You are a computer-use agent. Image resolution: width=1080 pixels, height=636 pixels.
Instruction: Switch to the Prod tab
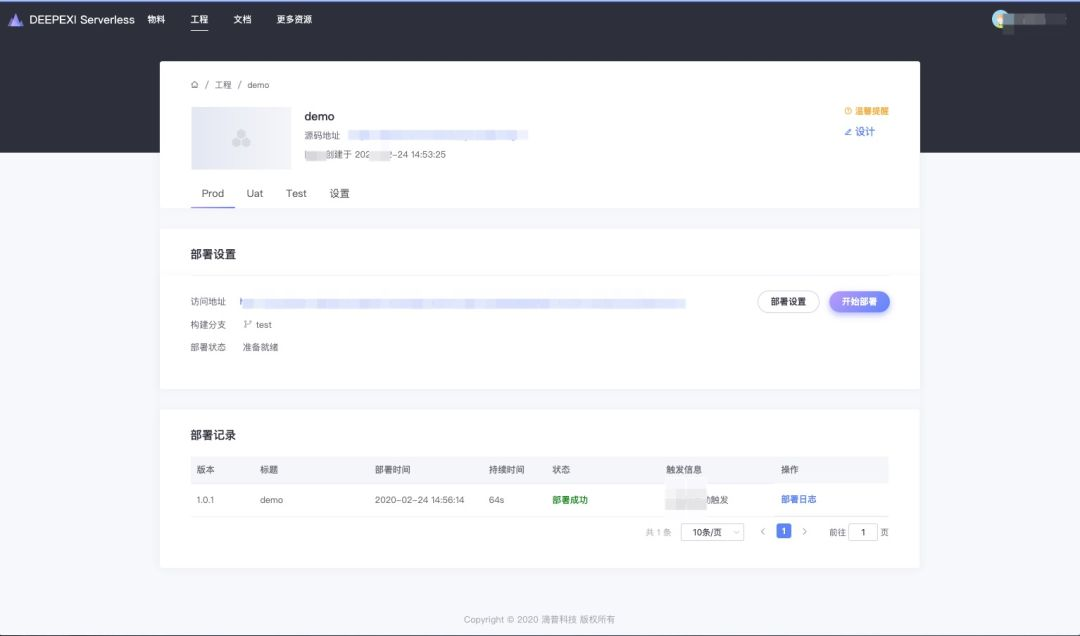[213, 194]
